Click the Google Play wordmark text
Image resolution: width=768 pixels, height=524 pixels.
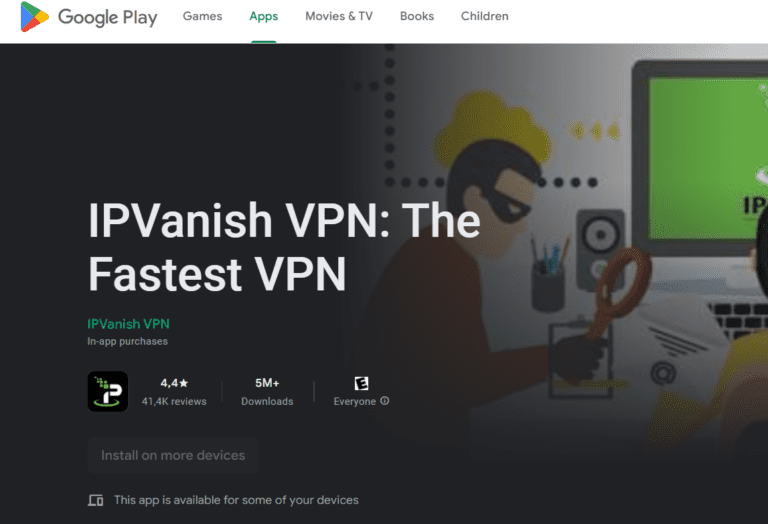click(x=108, y=17)
